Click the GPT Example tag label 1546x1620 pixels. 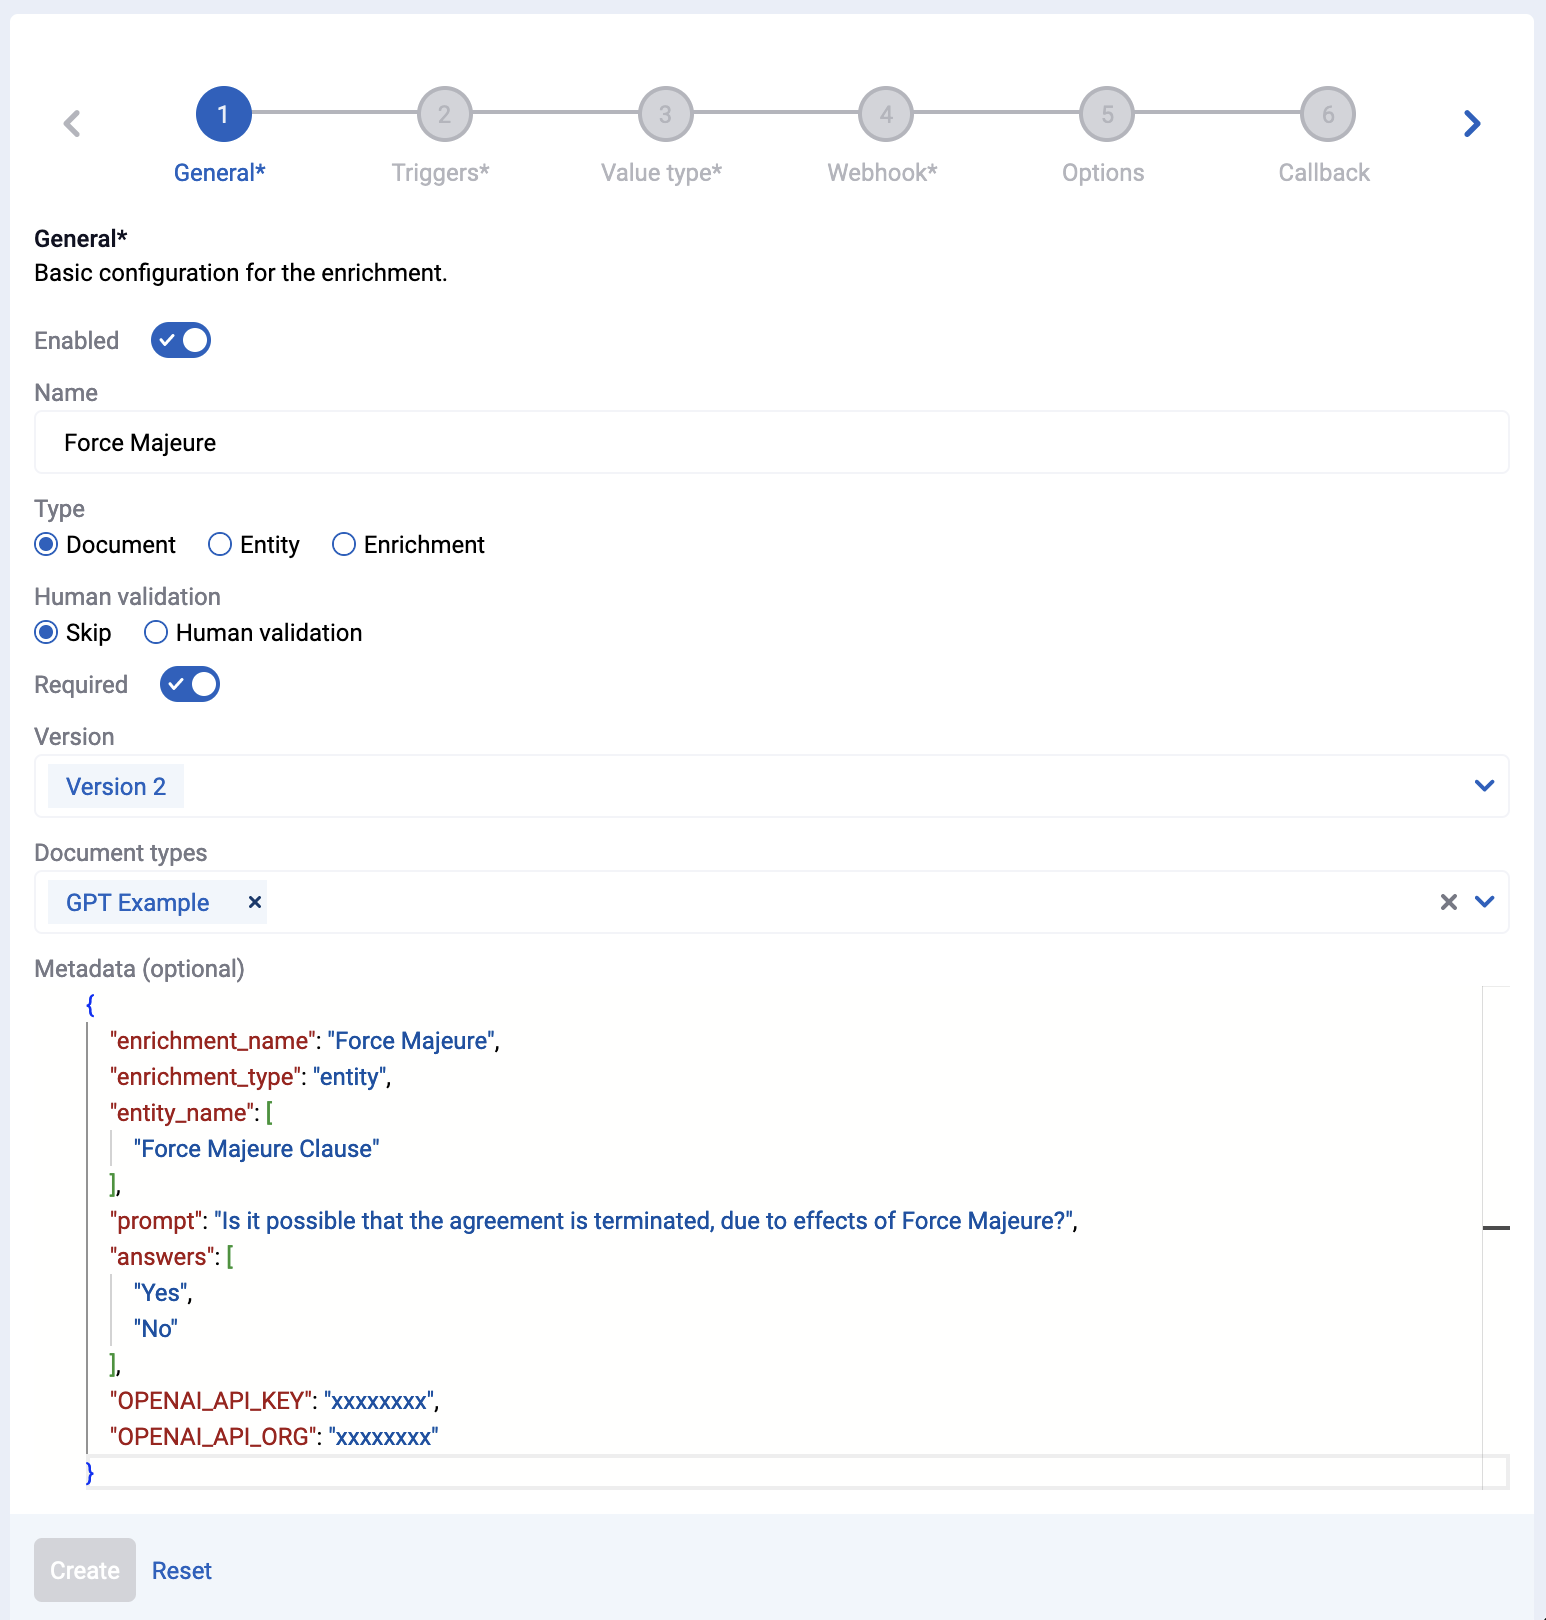(138, 902)
